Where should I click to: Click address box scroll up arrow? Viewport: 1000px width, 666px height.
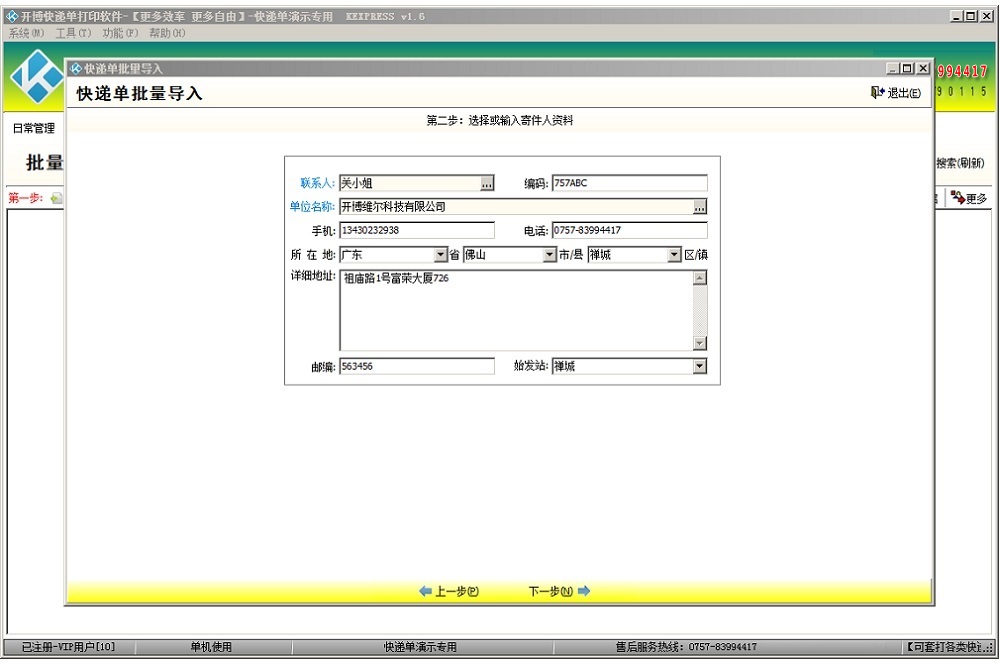(700, 278)
